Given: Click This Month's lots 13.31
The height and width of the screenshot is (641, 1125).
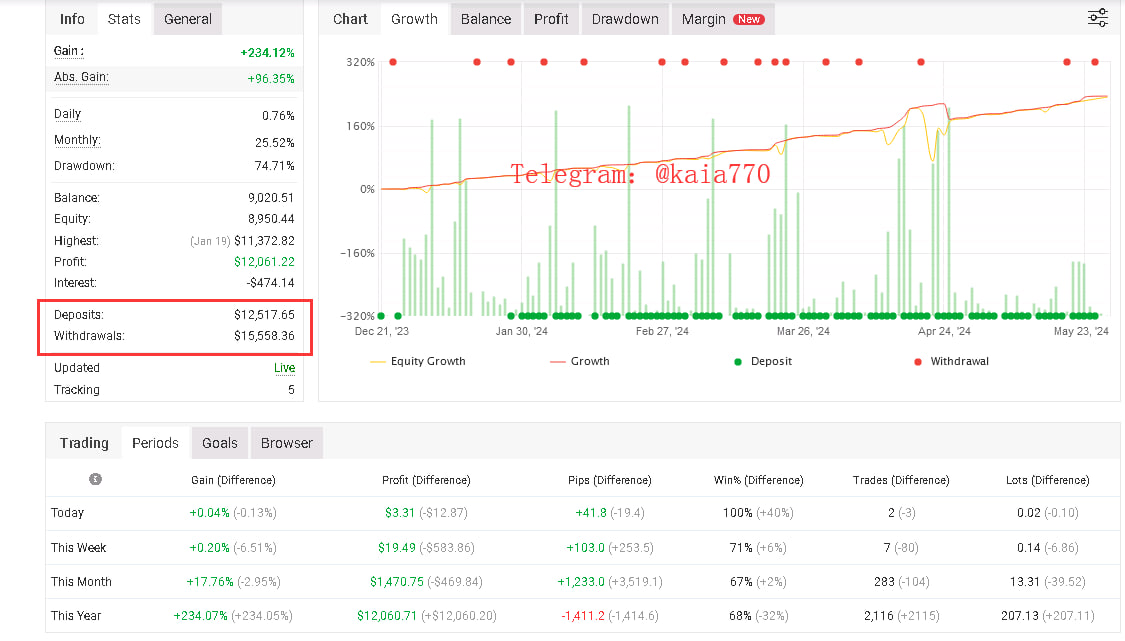Looking at the screenshot, I should [x=1025, y=581].
